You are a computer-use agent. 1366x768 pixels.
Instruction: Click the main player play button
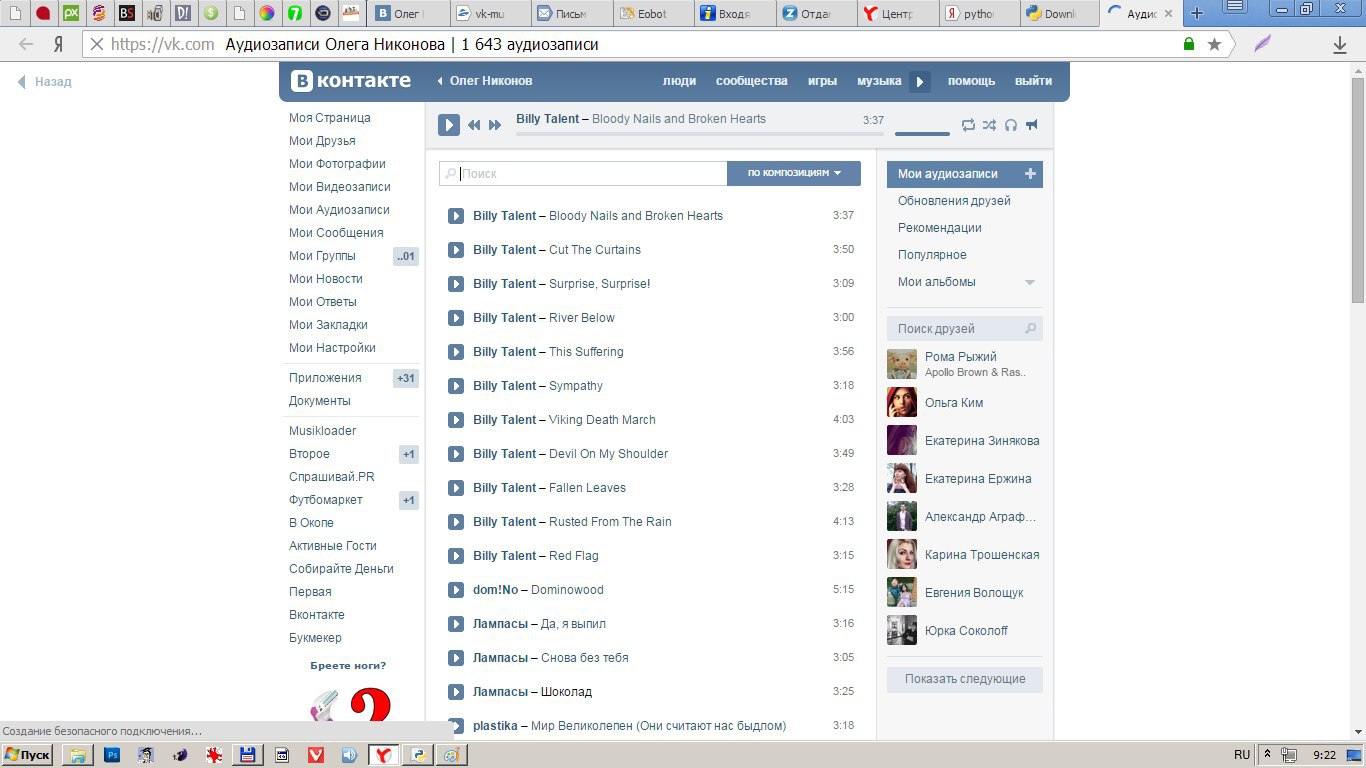click(449, 125)
